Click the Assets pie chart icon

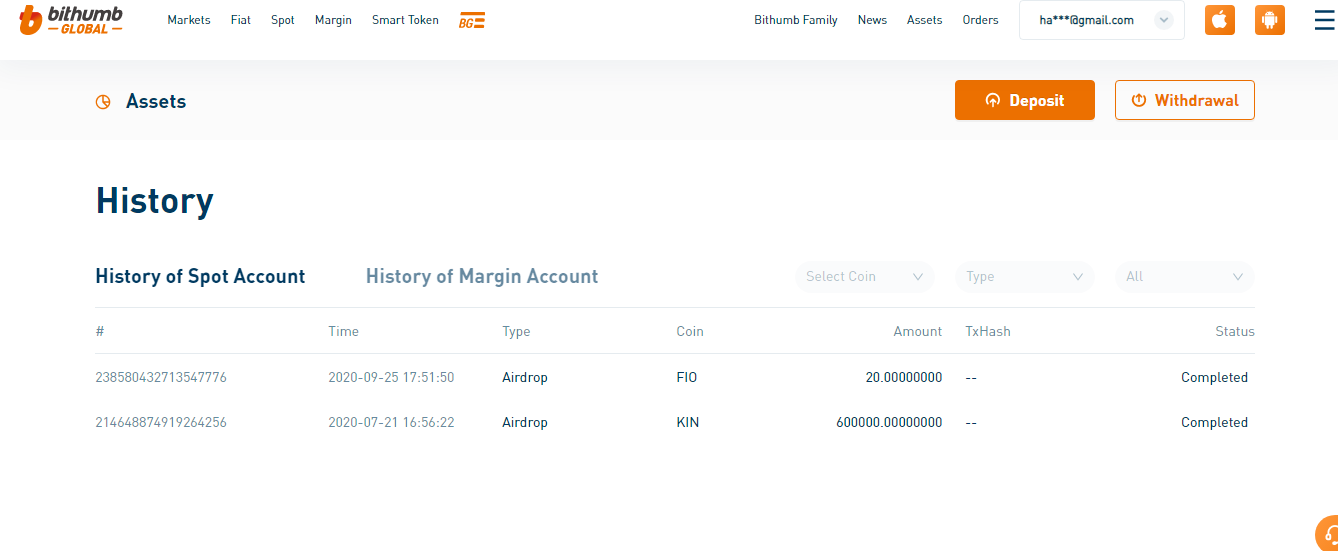click(x=103, y=102)
